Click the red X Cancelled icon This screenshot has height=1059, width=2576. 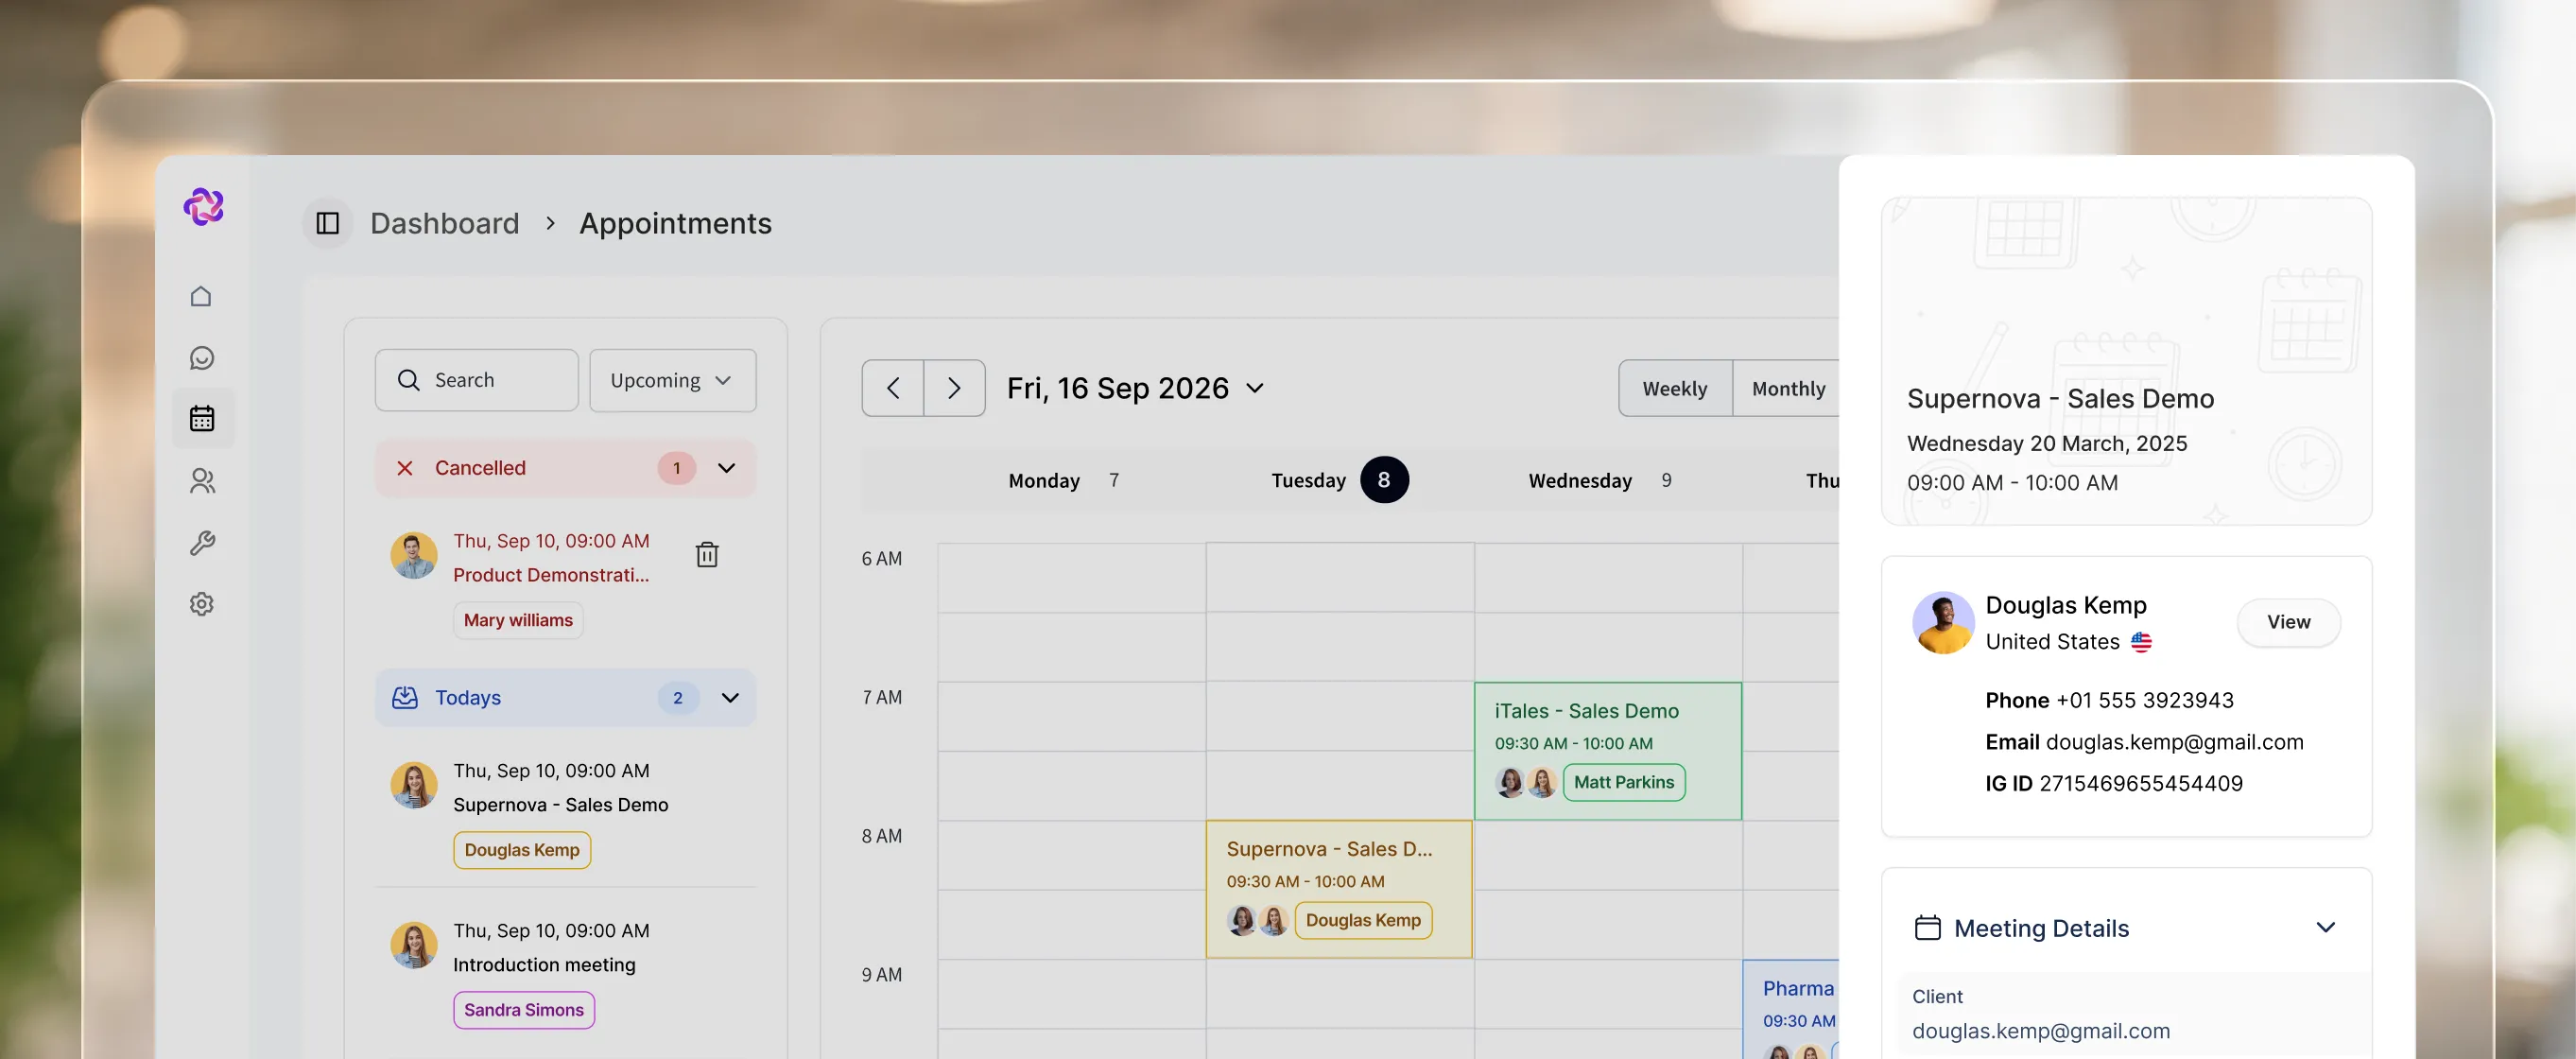tap(405, 468)
